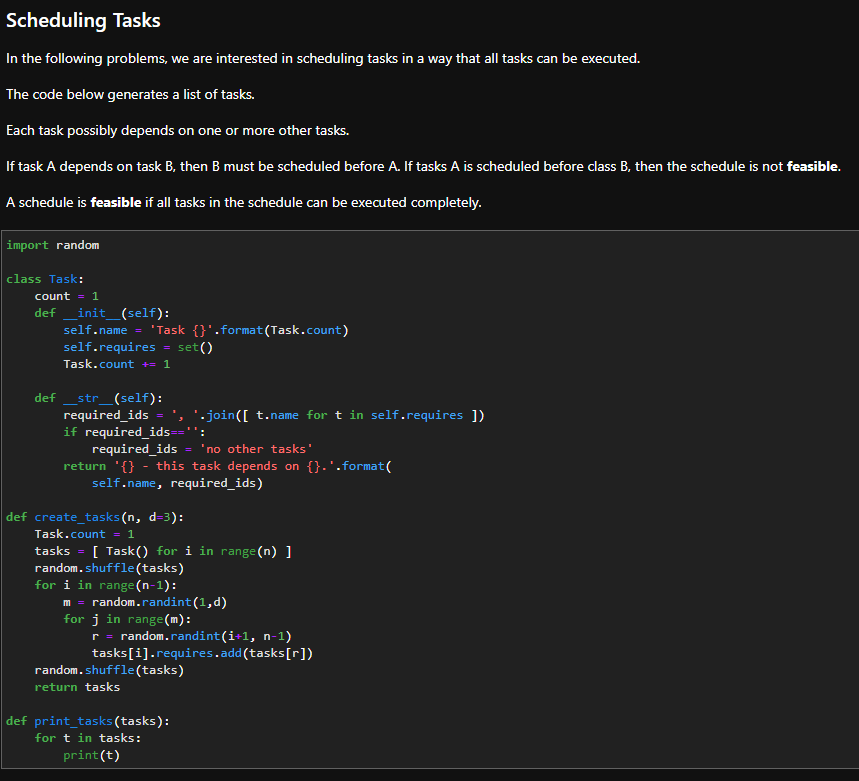The height and width of the screenshot is (781, 859).
Task: Click the line 'The code below generates a list of tasks.'
Action: [130, 95]
